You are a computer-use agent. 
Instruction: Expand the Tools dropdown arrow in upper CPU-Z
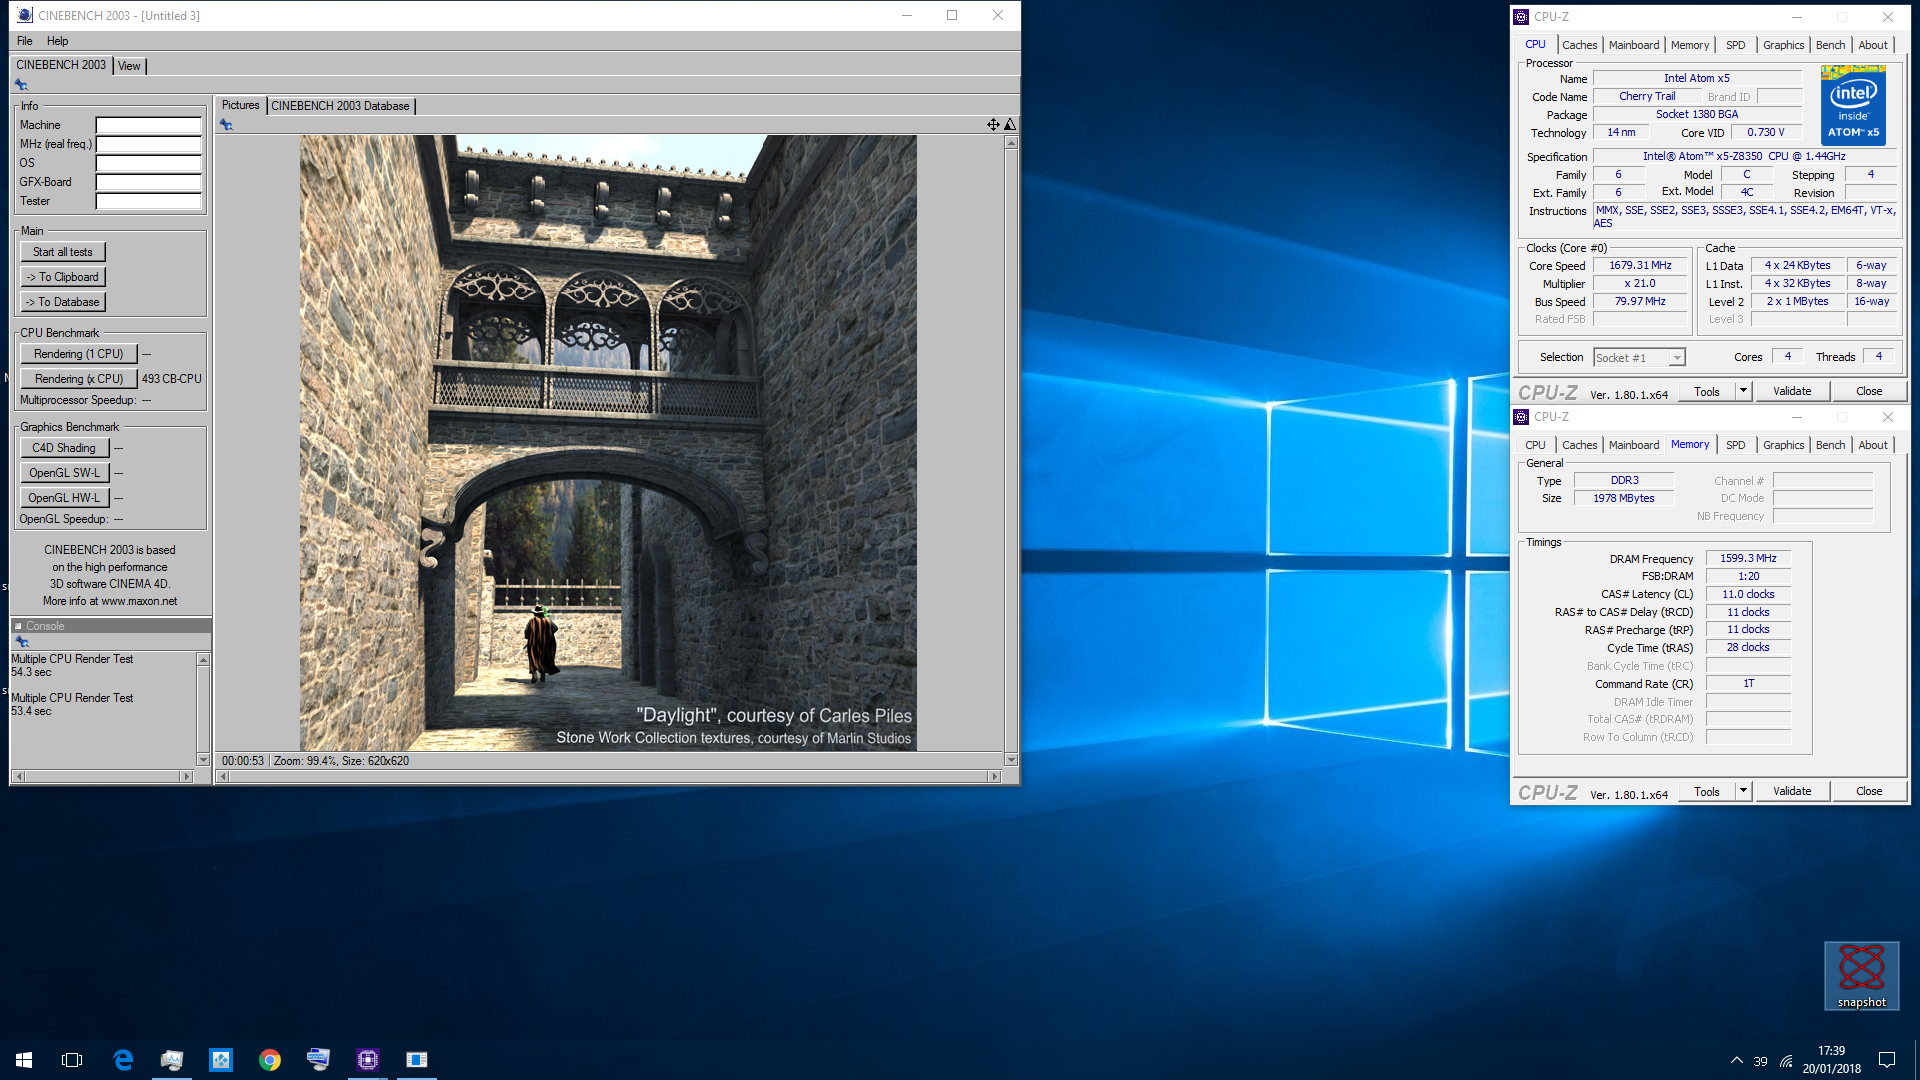1743,391
